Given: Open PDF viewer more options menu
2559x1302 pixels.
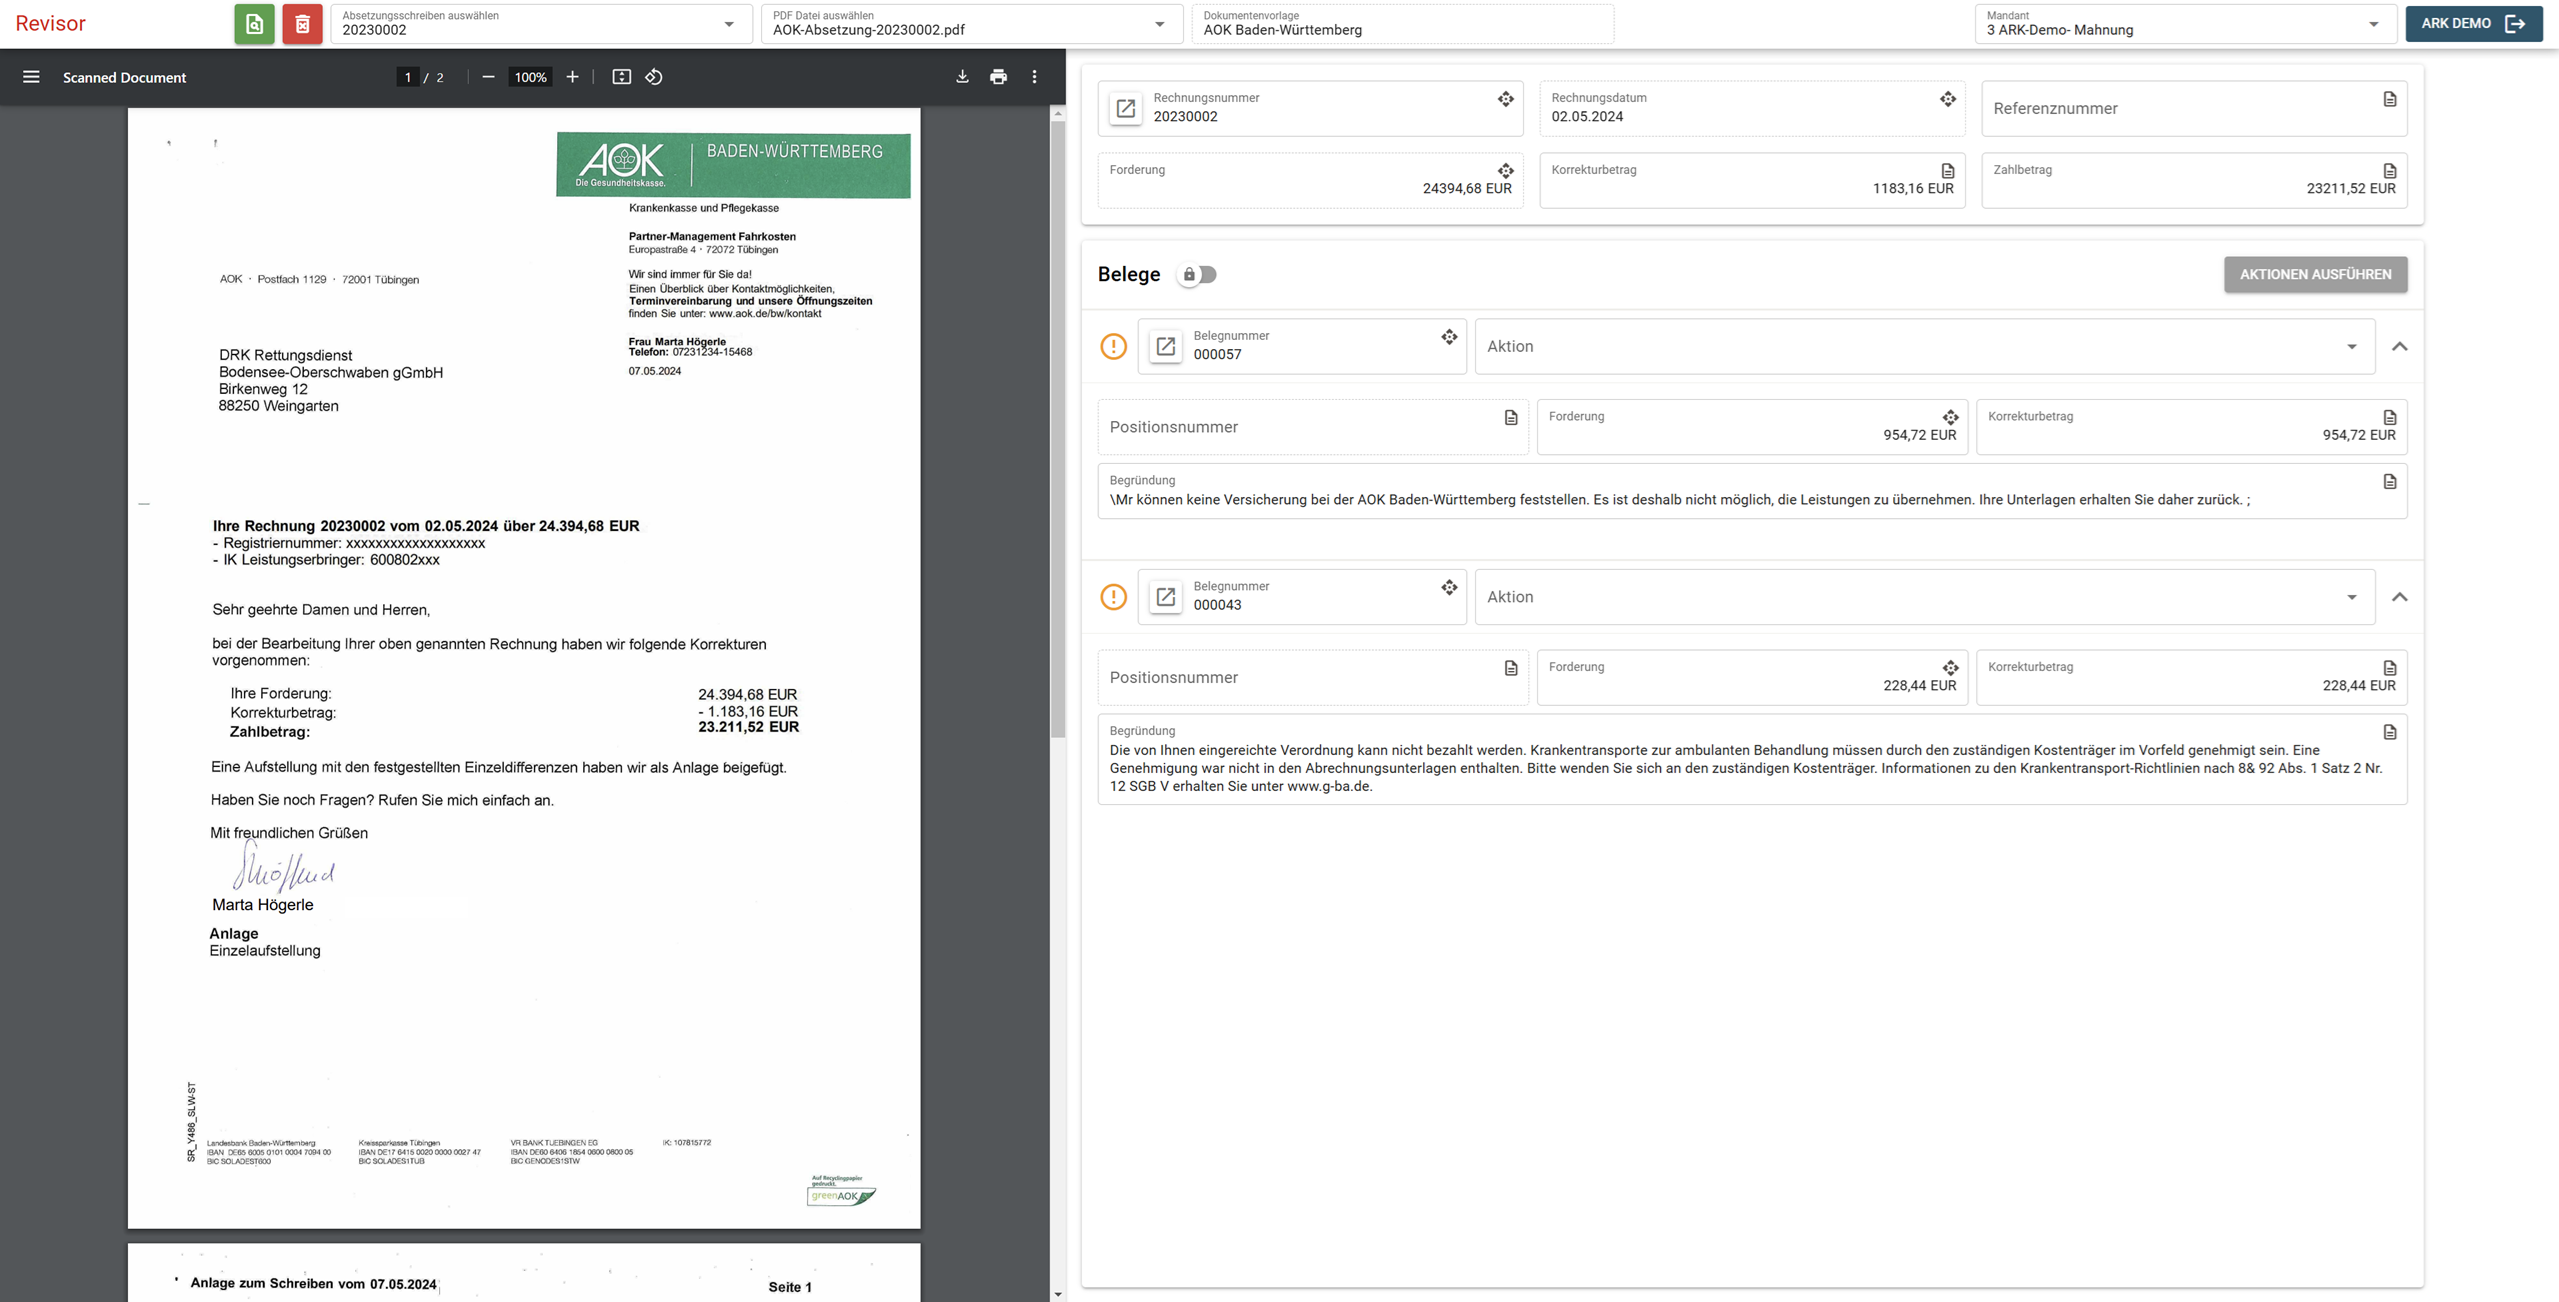Looking at the screenshot, I should (x=1034, y=77).
